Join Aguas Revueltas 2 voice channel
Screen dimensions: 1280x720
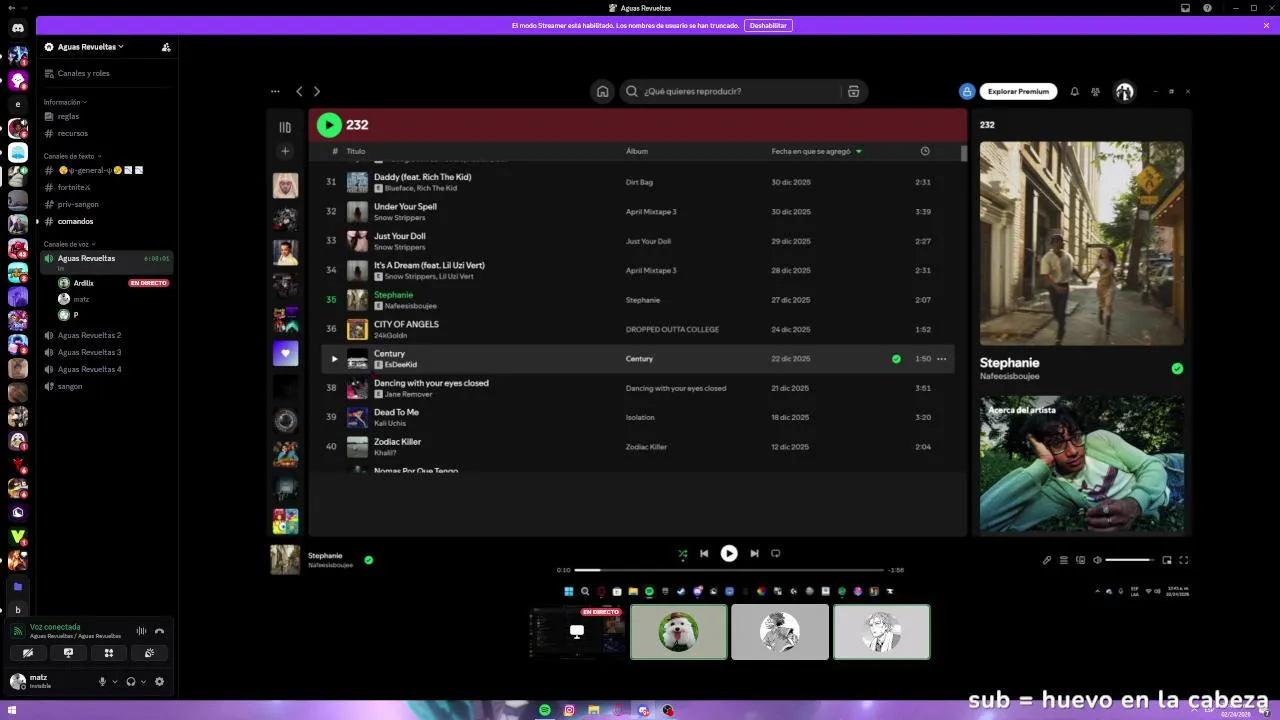click(106, 335)
